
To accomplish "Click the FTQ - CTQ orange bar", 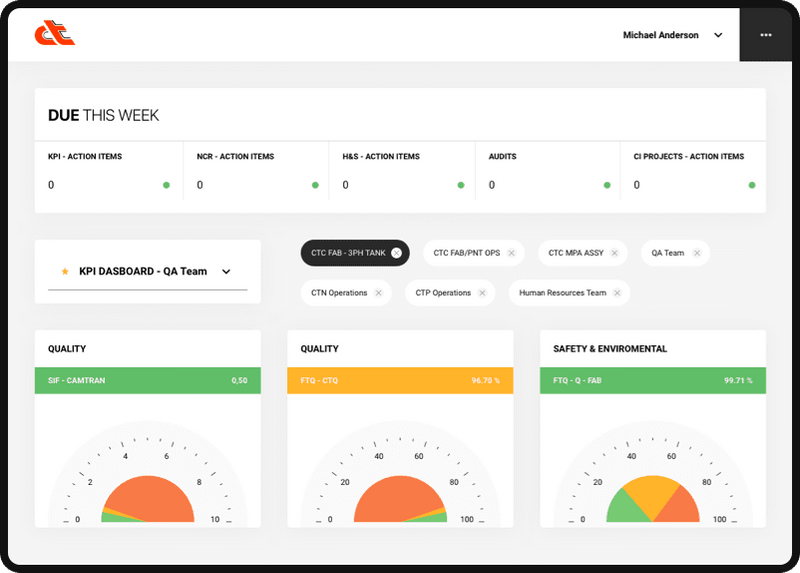I will [400, 380].
